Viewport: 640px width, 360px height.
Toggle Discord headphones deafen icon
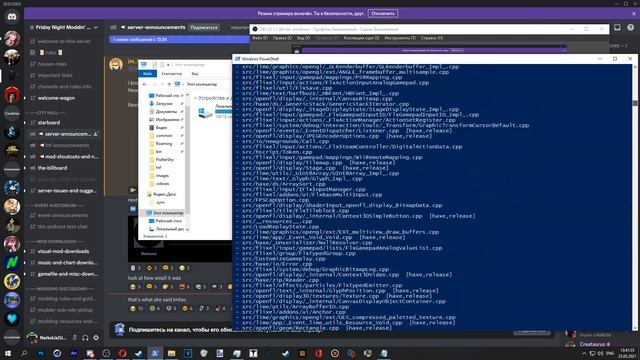click(x=85, y=338)
